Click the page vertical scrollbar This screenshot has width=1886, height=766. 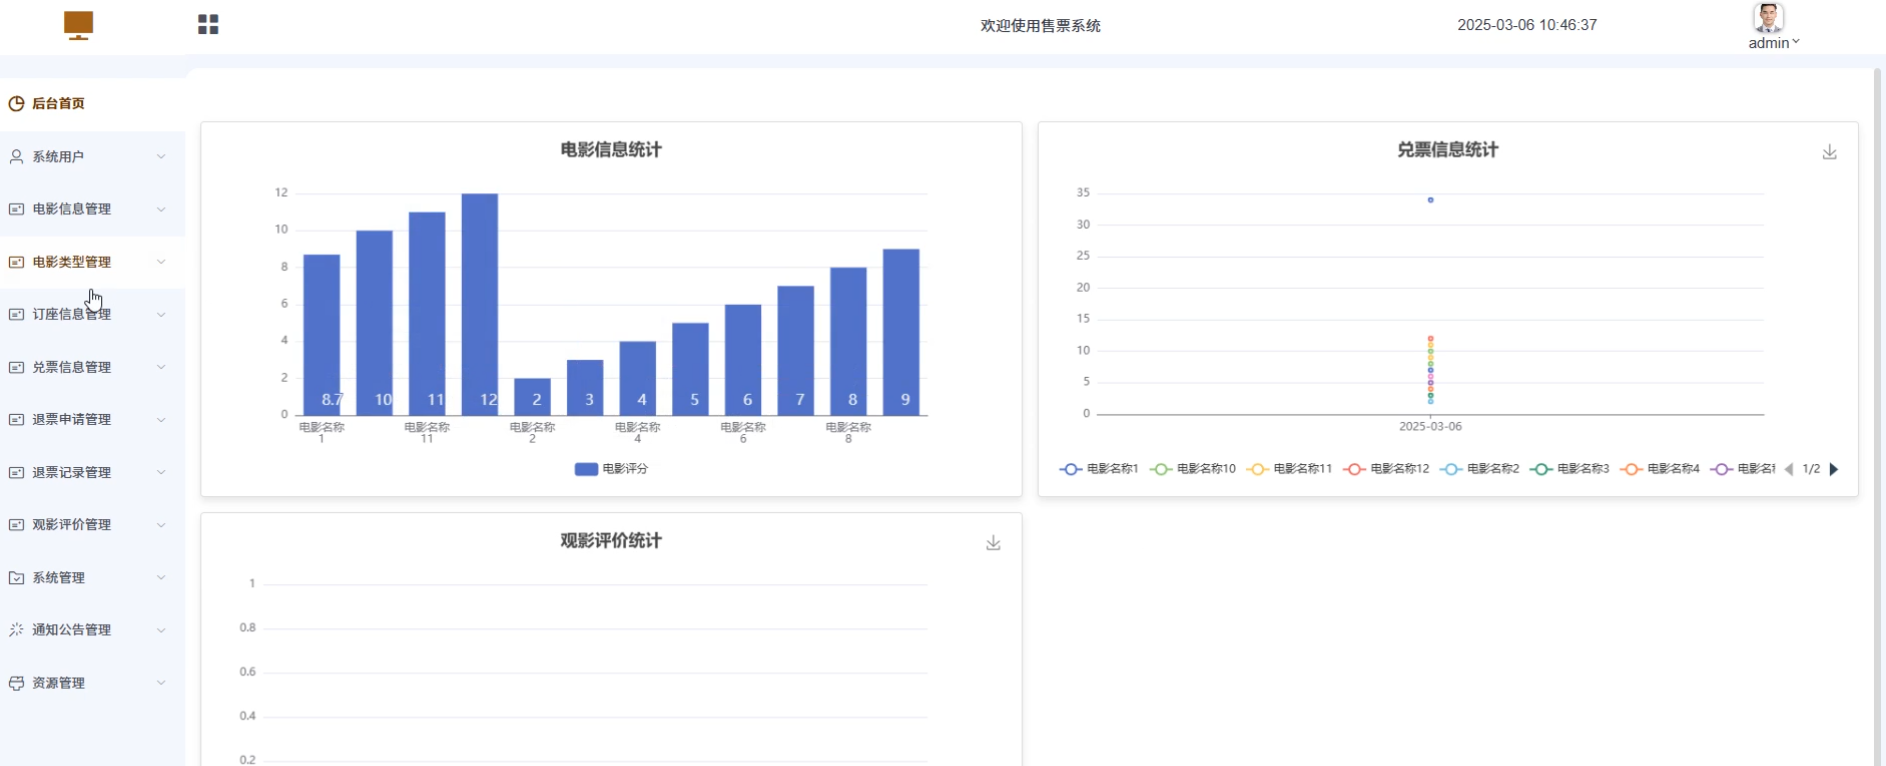click(x=1879, y=417)
